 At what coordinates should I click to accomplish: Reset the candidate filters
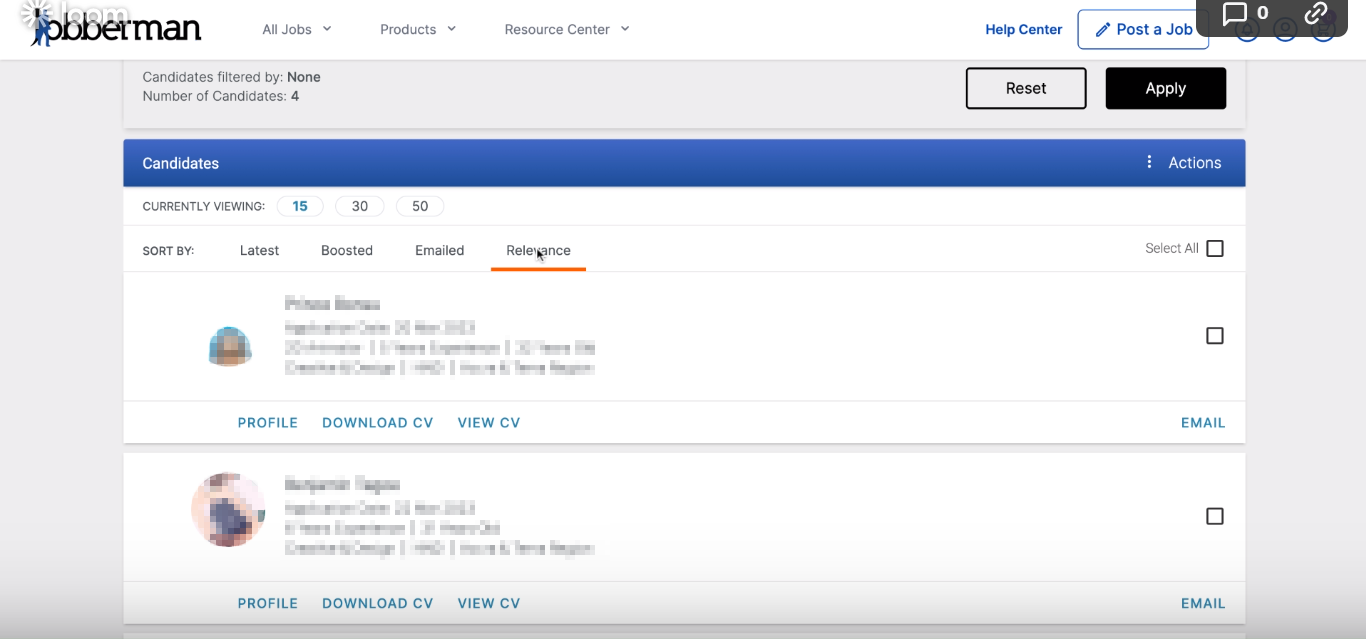tap(1026, 88)
